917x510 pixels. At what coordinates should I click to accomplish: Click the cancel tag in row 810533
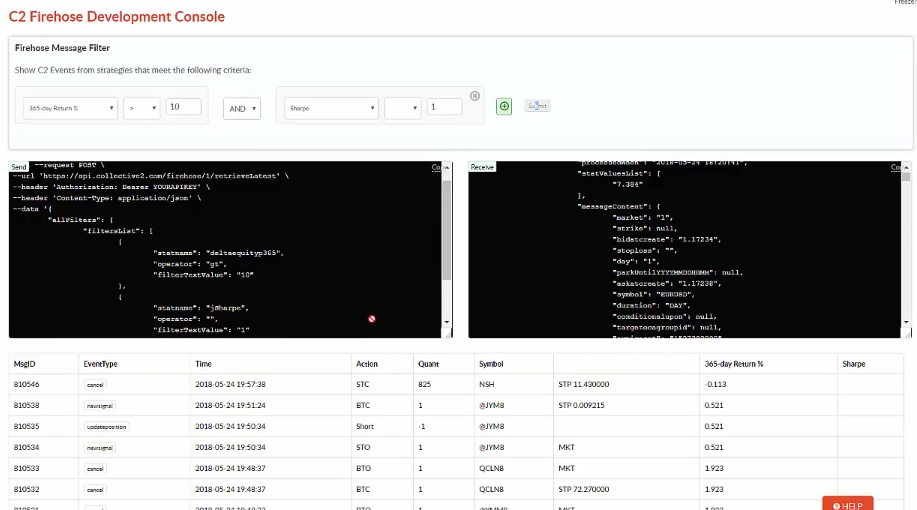pyautogui.click(x=95, y=469)
